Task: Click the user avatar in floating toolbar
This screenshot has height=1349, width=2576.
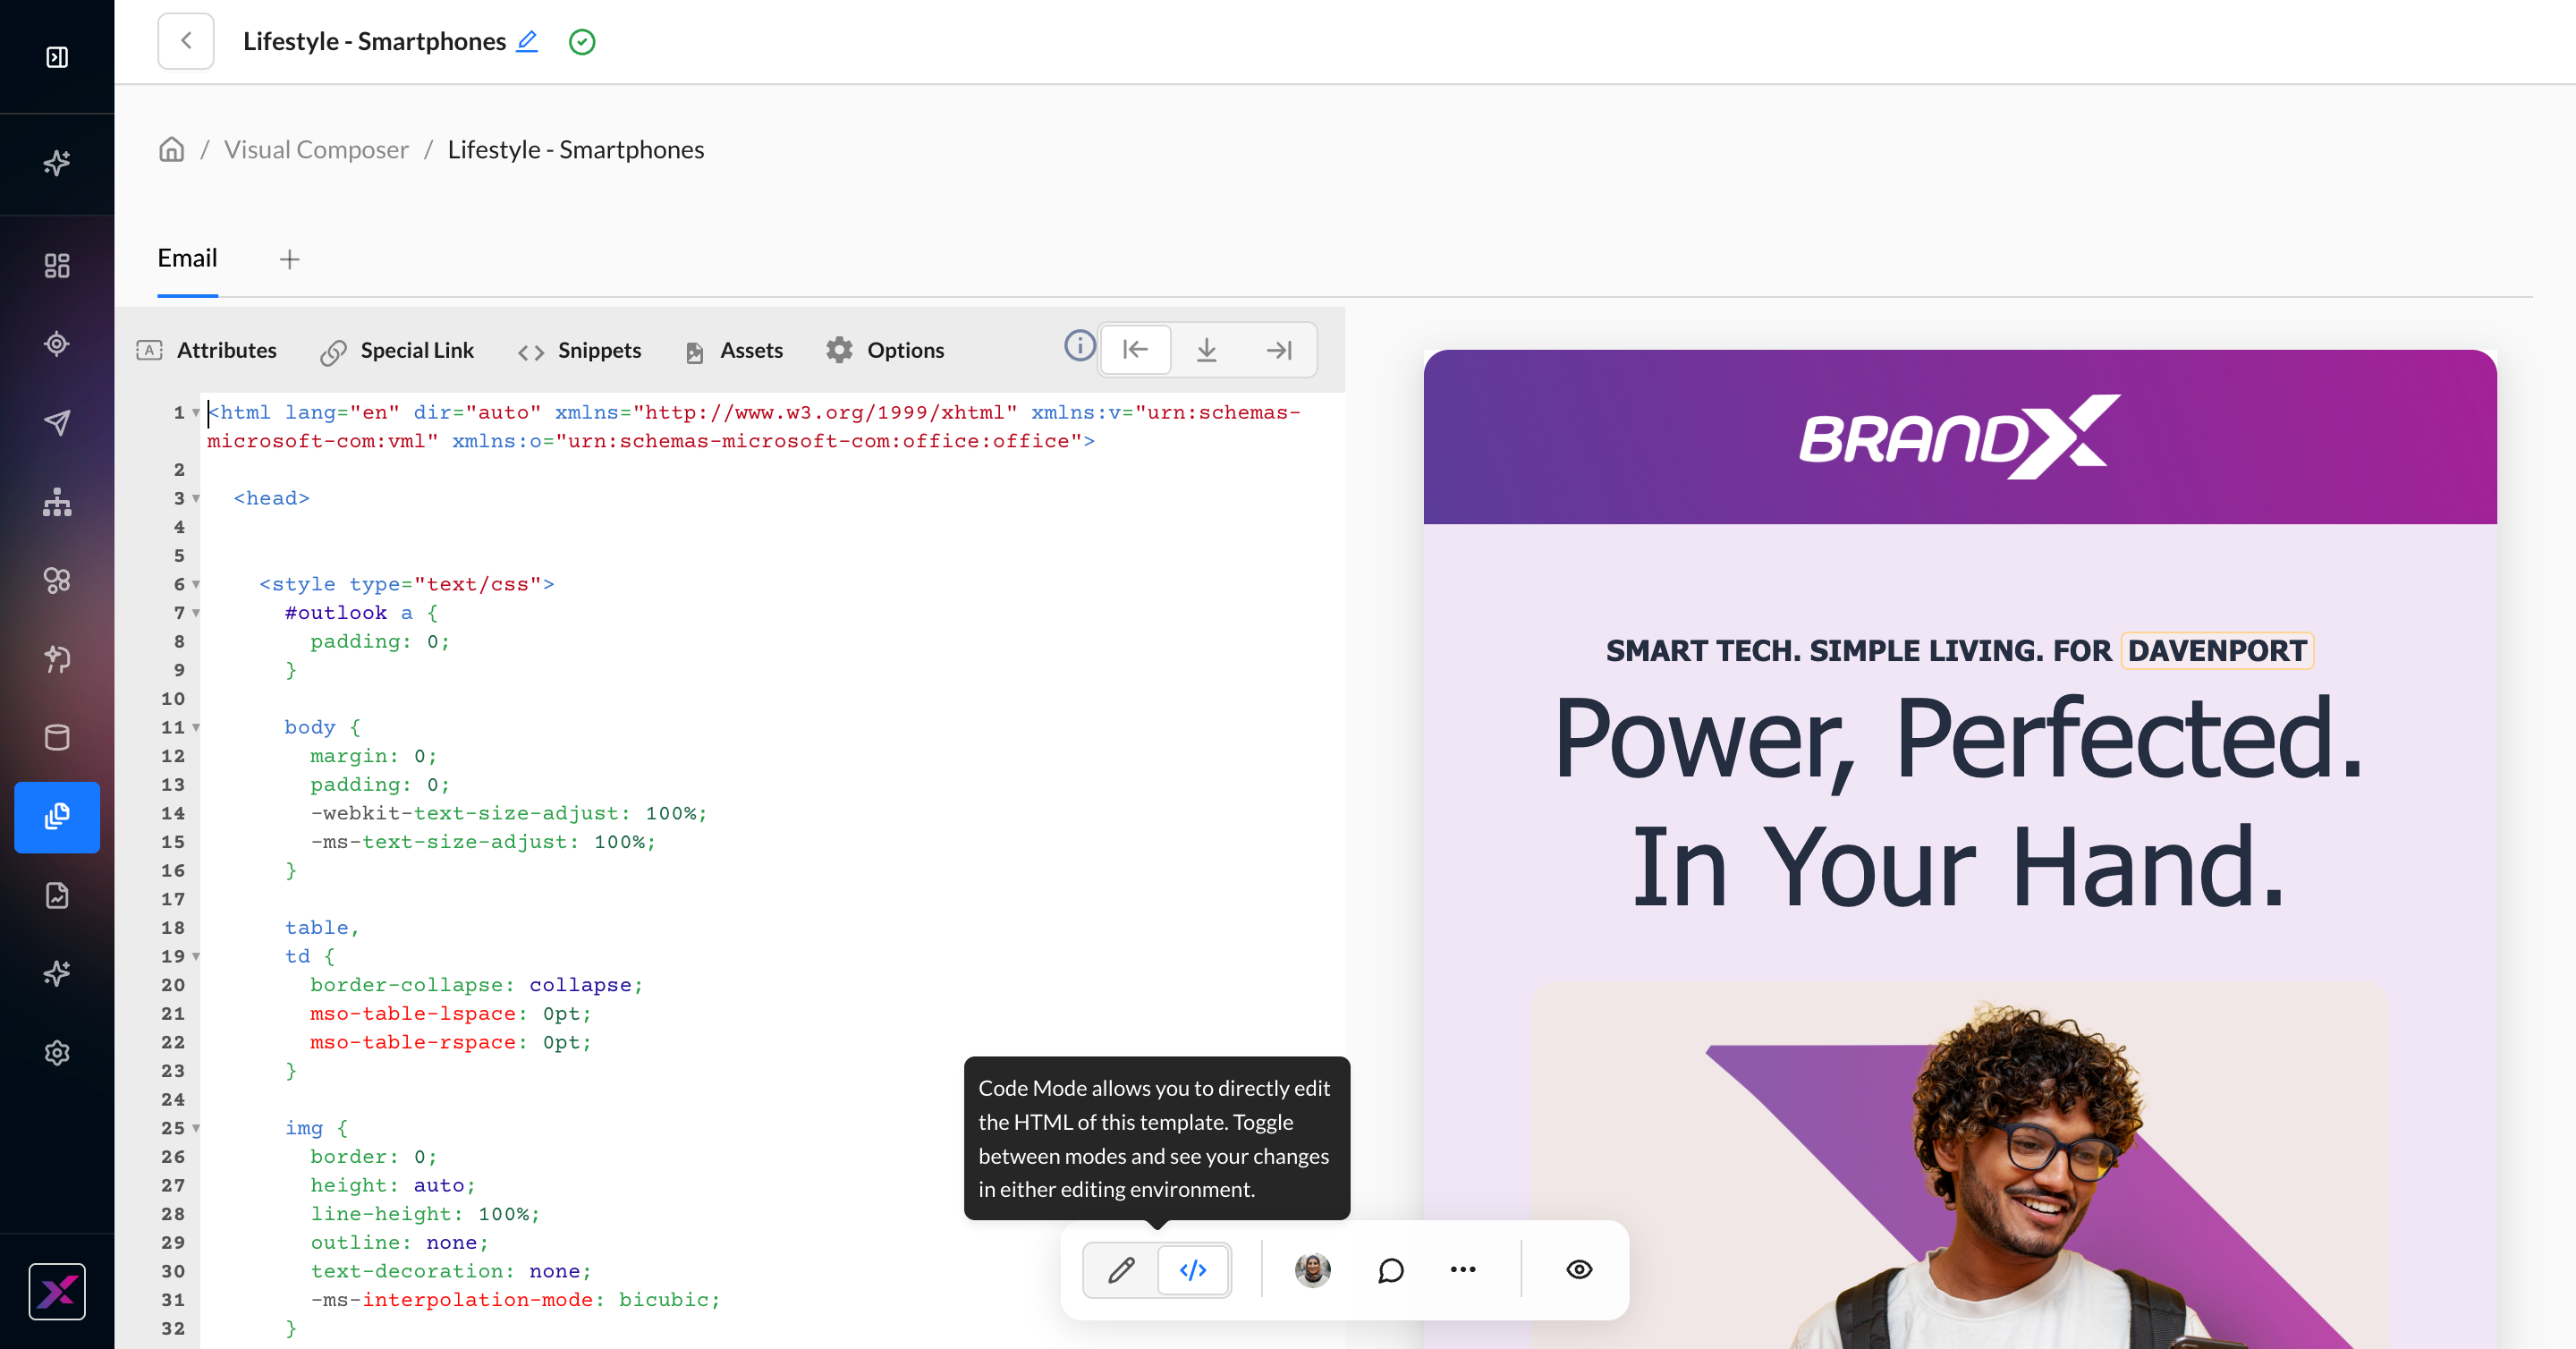Action: coord(1313,1270)
